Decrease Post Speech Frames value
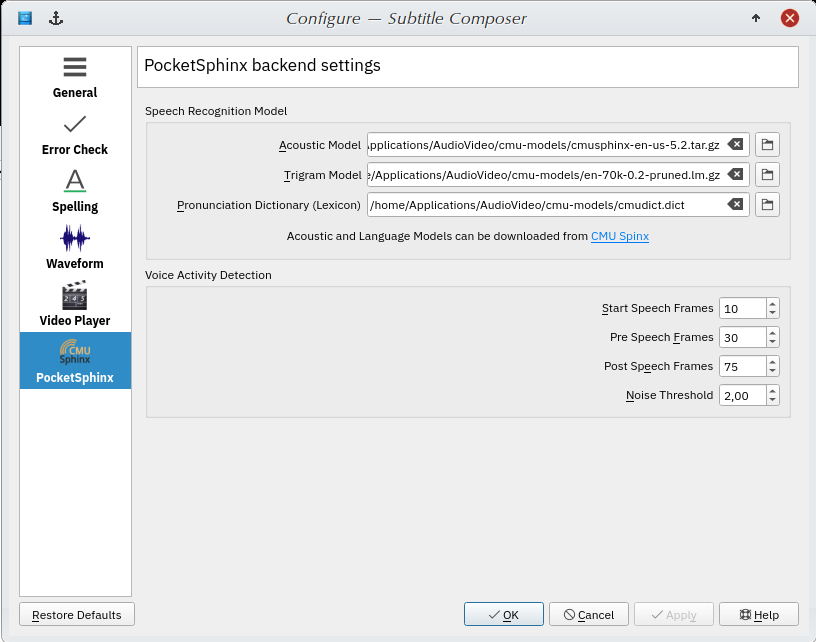The height and width of the screenshot is (642, 816). click(773, 371)
